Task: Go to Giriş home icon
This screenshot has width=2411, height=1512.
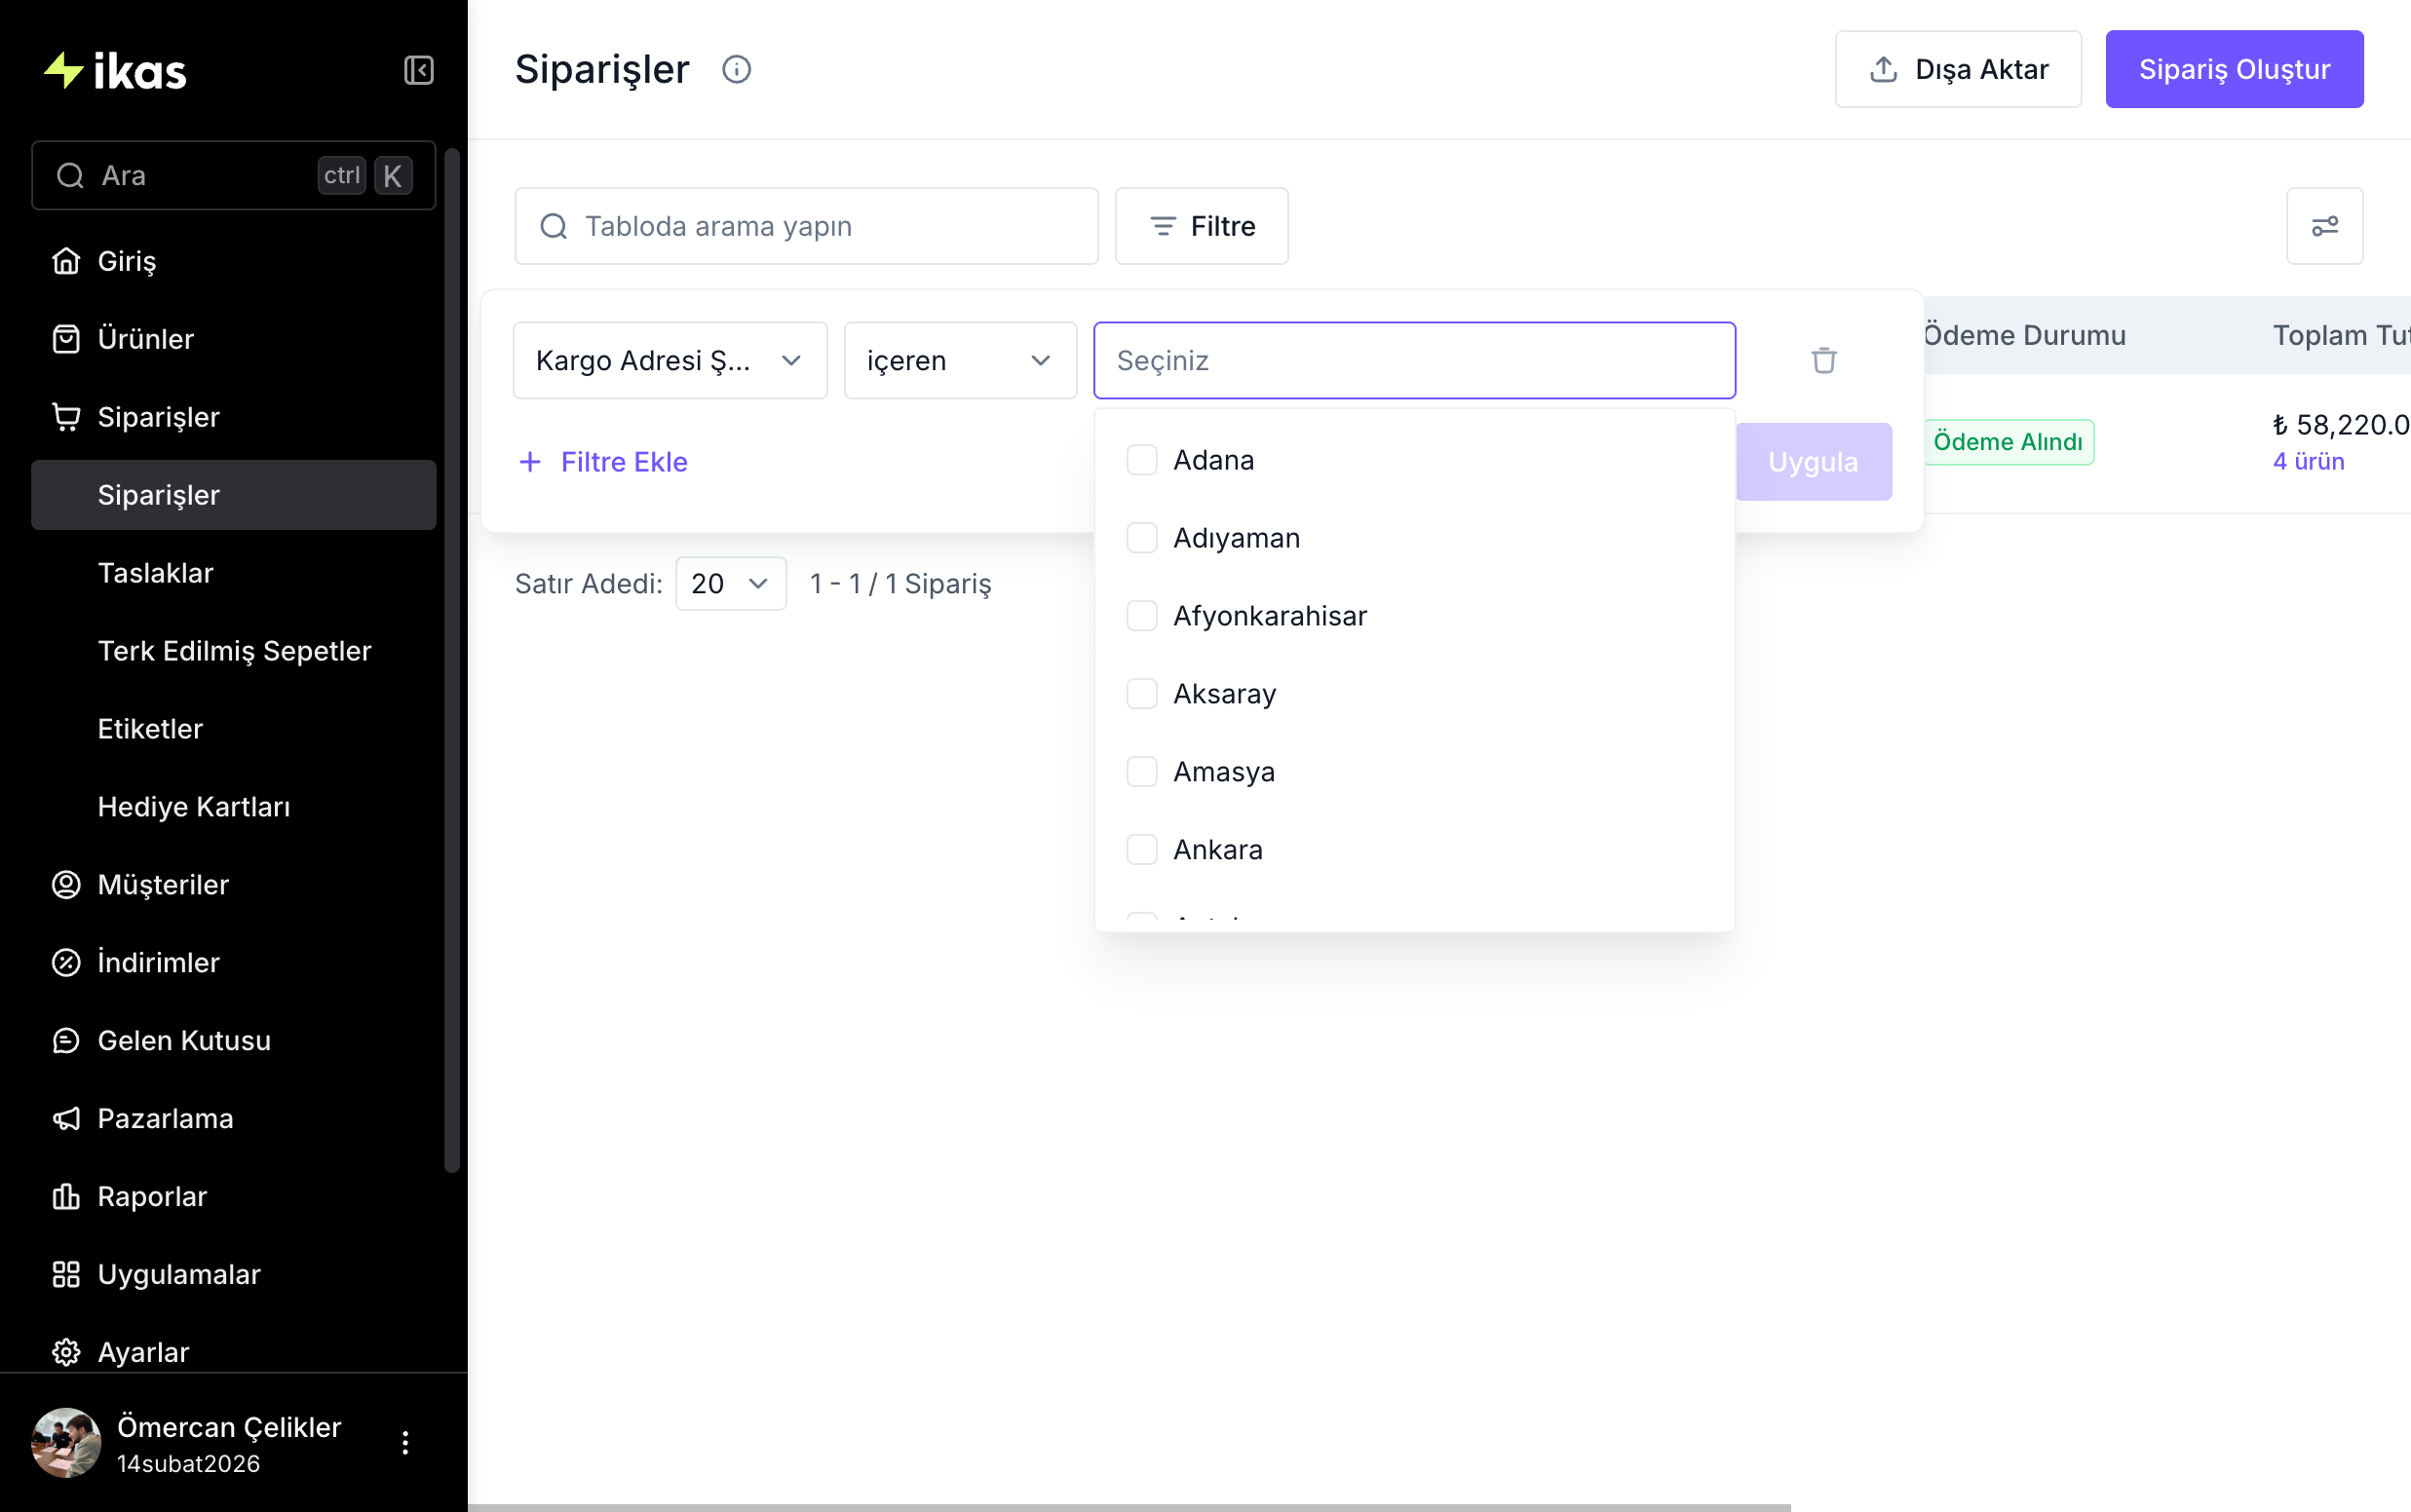Action: pyautogui.click(x=66, y=261)
